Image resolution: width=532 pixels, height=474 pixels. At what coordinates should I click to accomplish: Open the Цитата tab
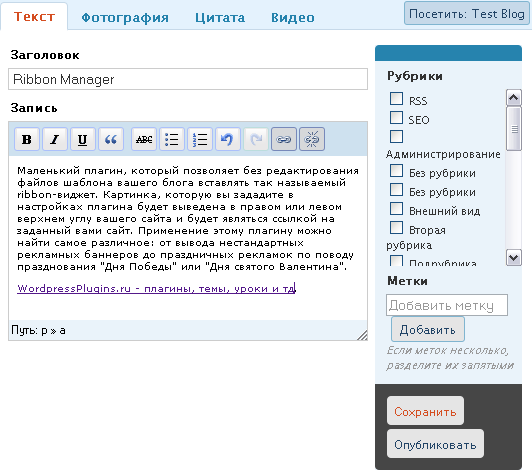coord(220,18)
